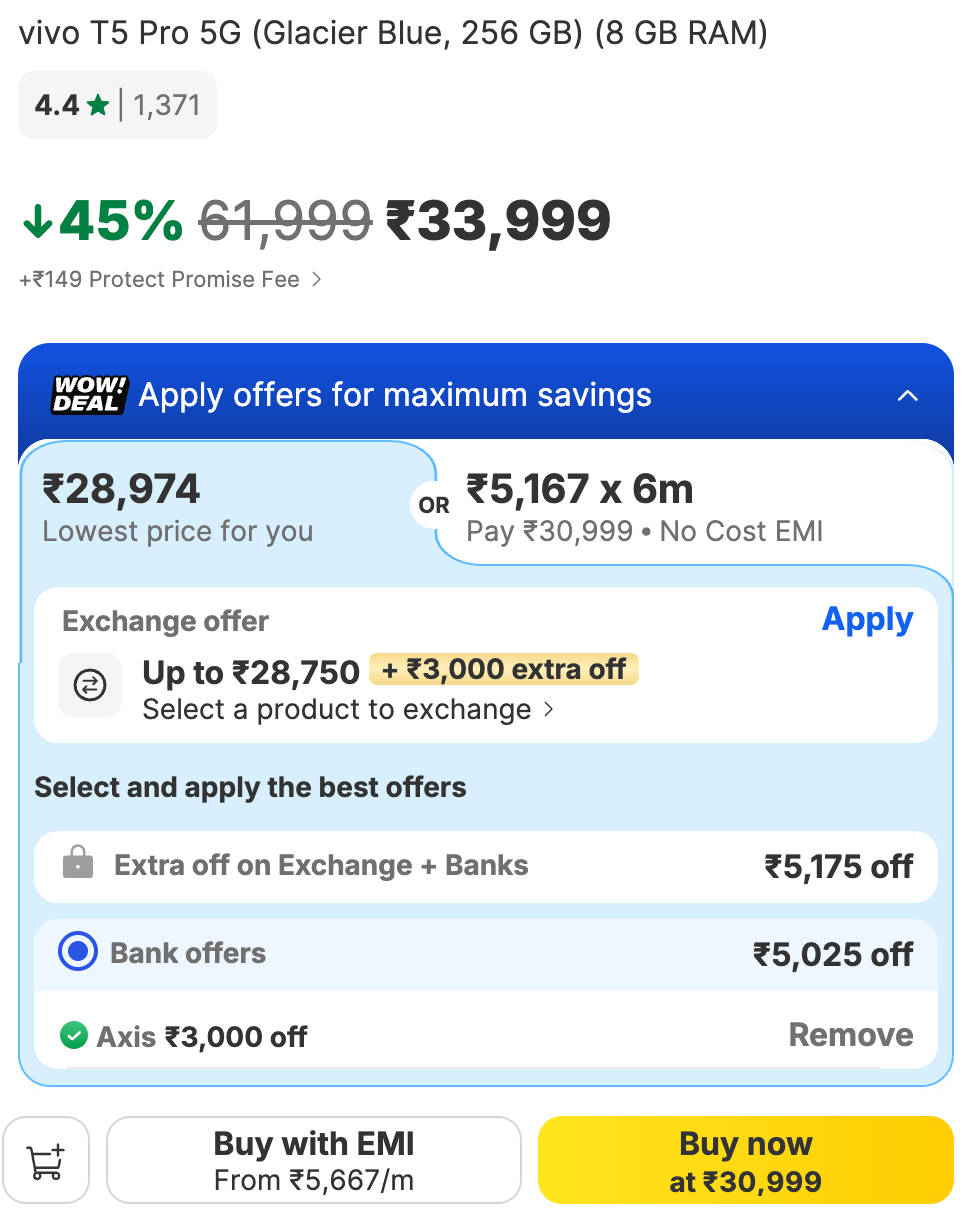Open Select a product to exchange chevron
The width and height of the screenshot is (980, 1212).
(548, 710)
